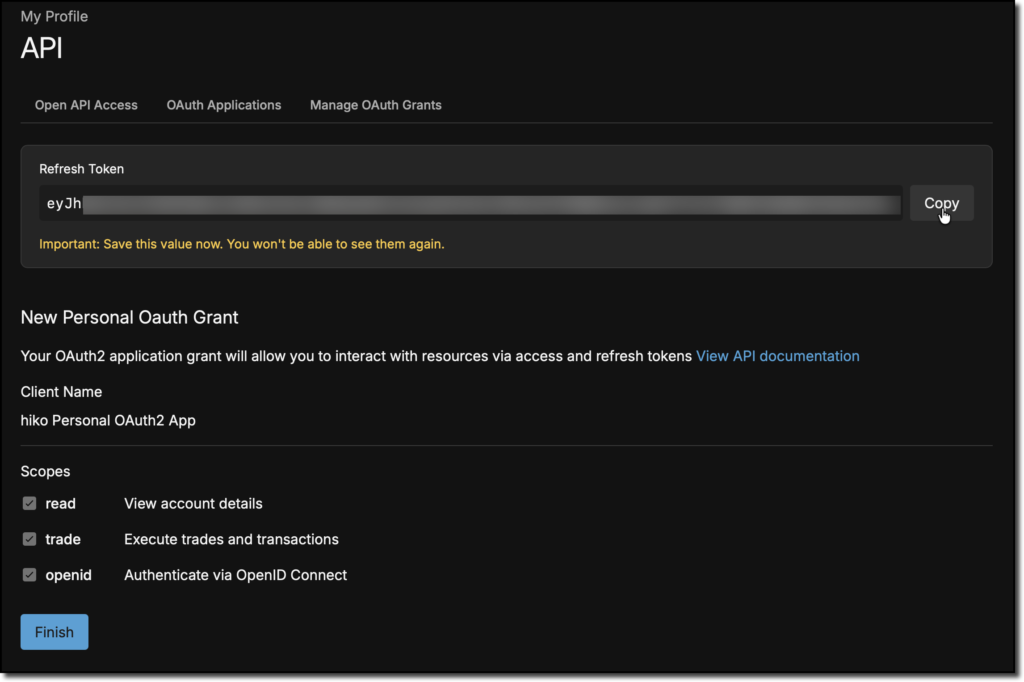The height and width of the screenshot is (682, 1024).
Task: Click the 'Execute trades and transactions' description
Action: click(231, 539)
